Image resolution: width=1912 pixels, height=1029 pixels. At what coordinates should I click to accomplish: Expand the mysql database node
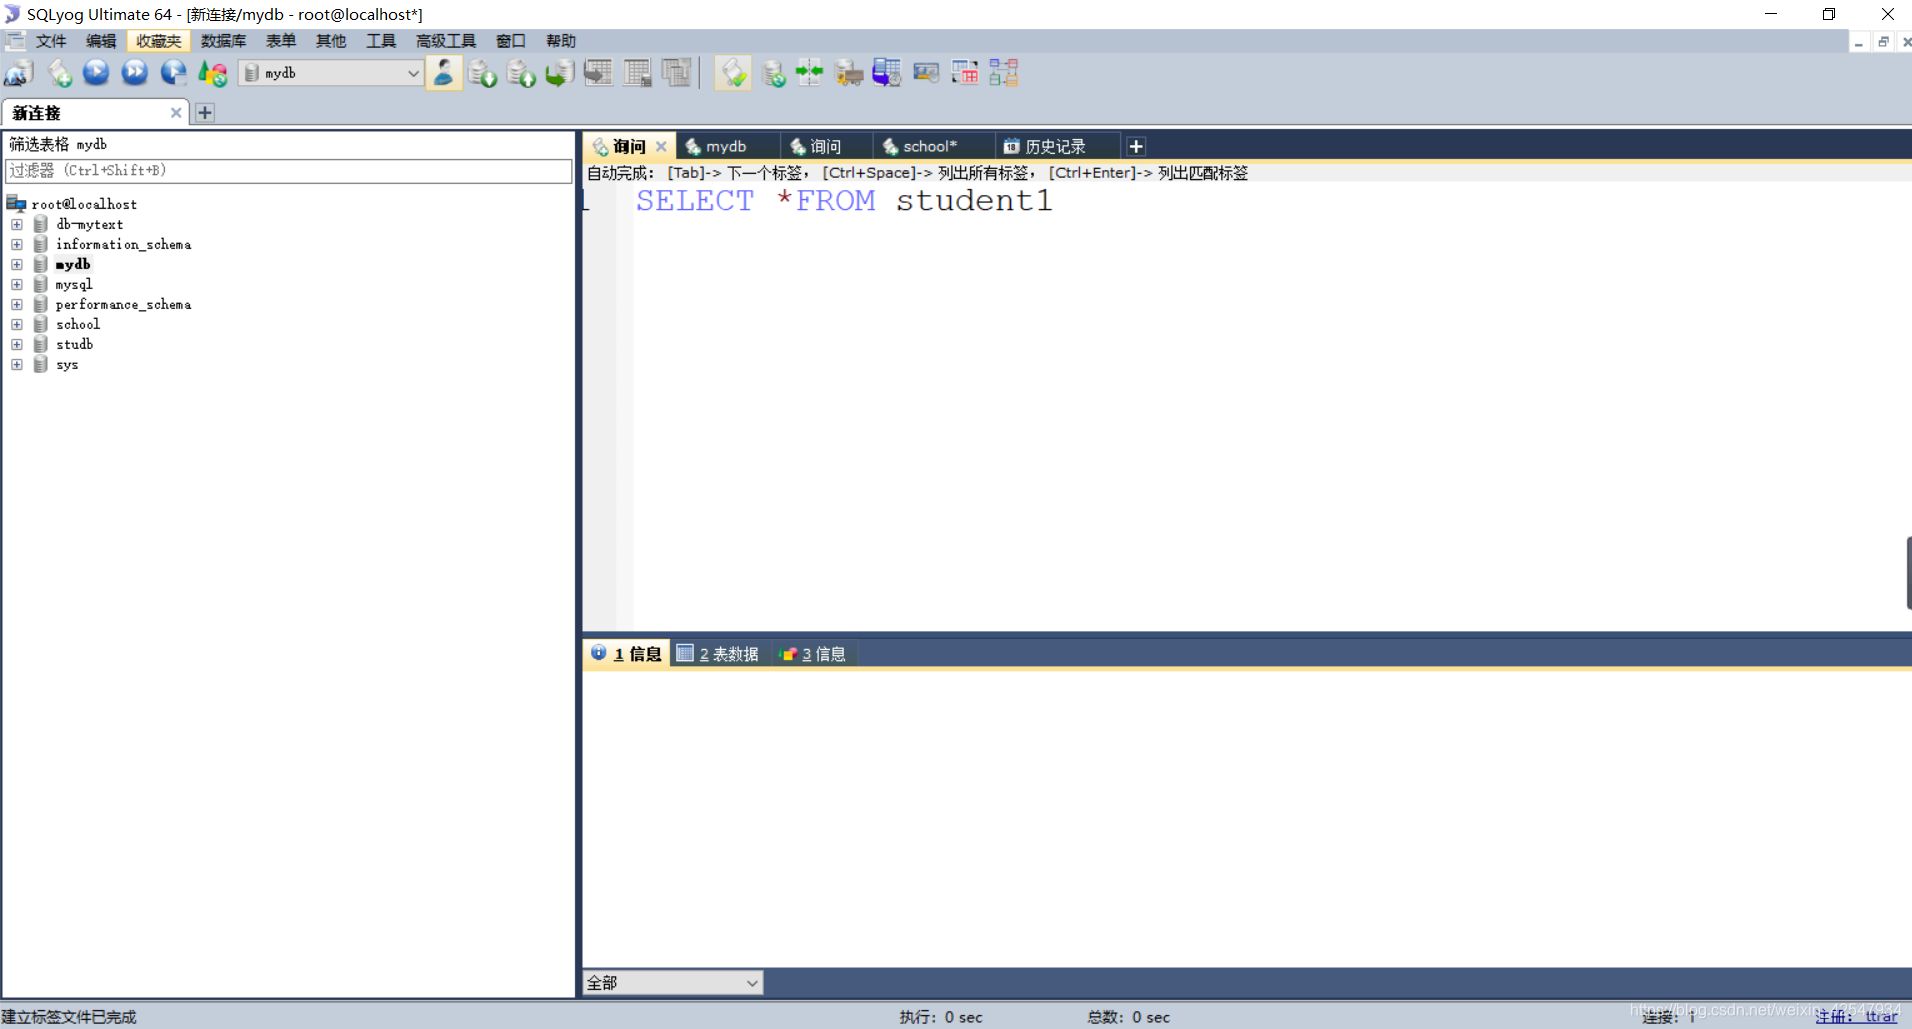click(x=17, y=284)
